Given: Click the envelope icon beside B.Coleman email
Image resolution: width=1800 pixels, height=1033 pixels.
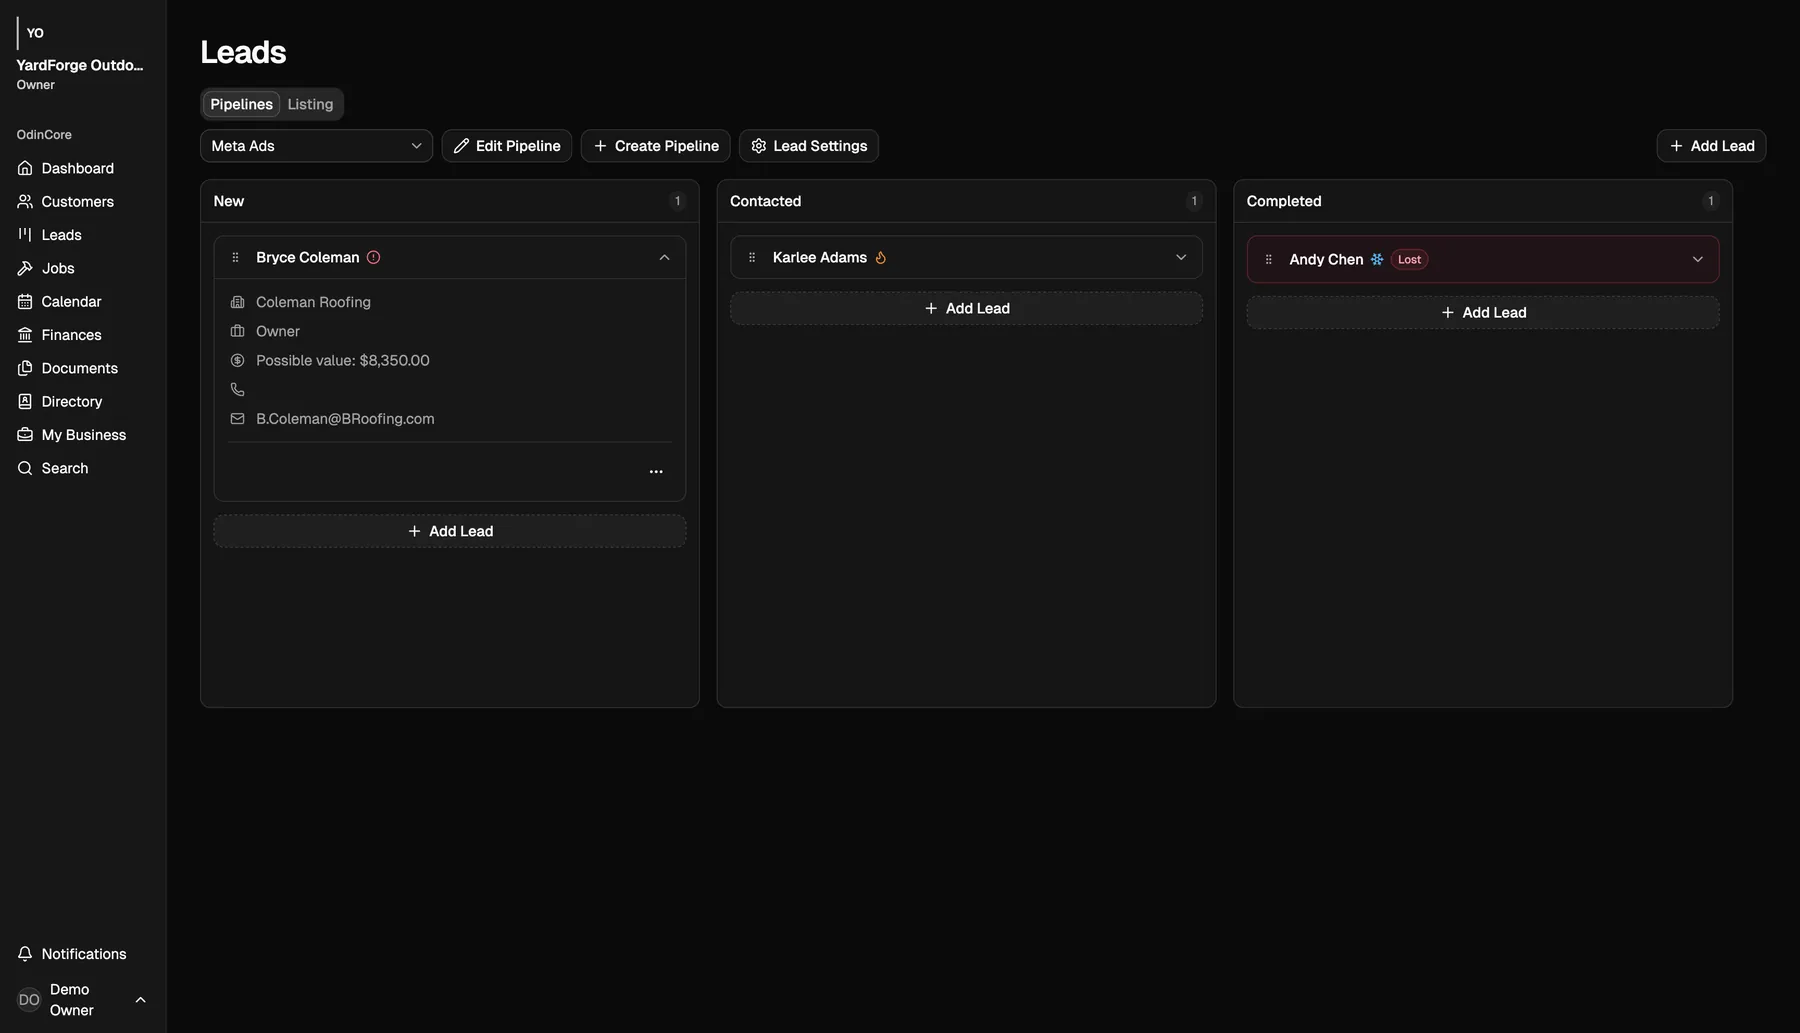Looking at the screenshot, I should pyautogui.click(x=237, y=419).
